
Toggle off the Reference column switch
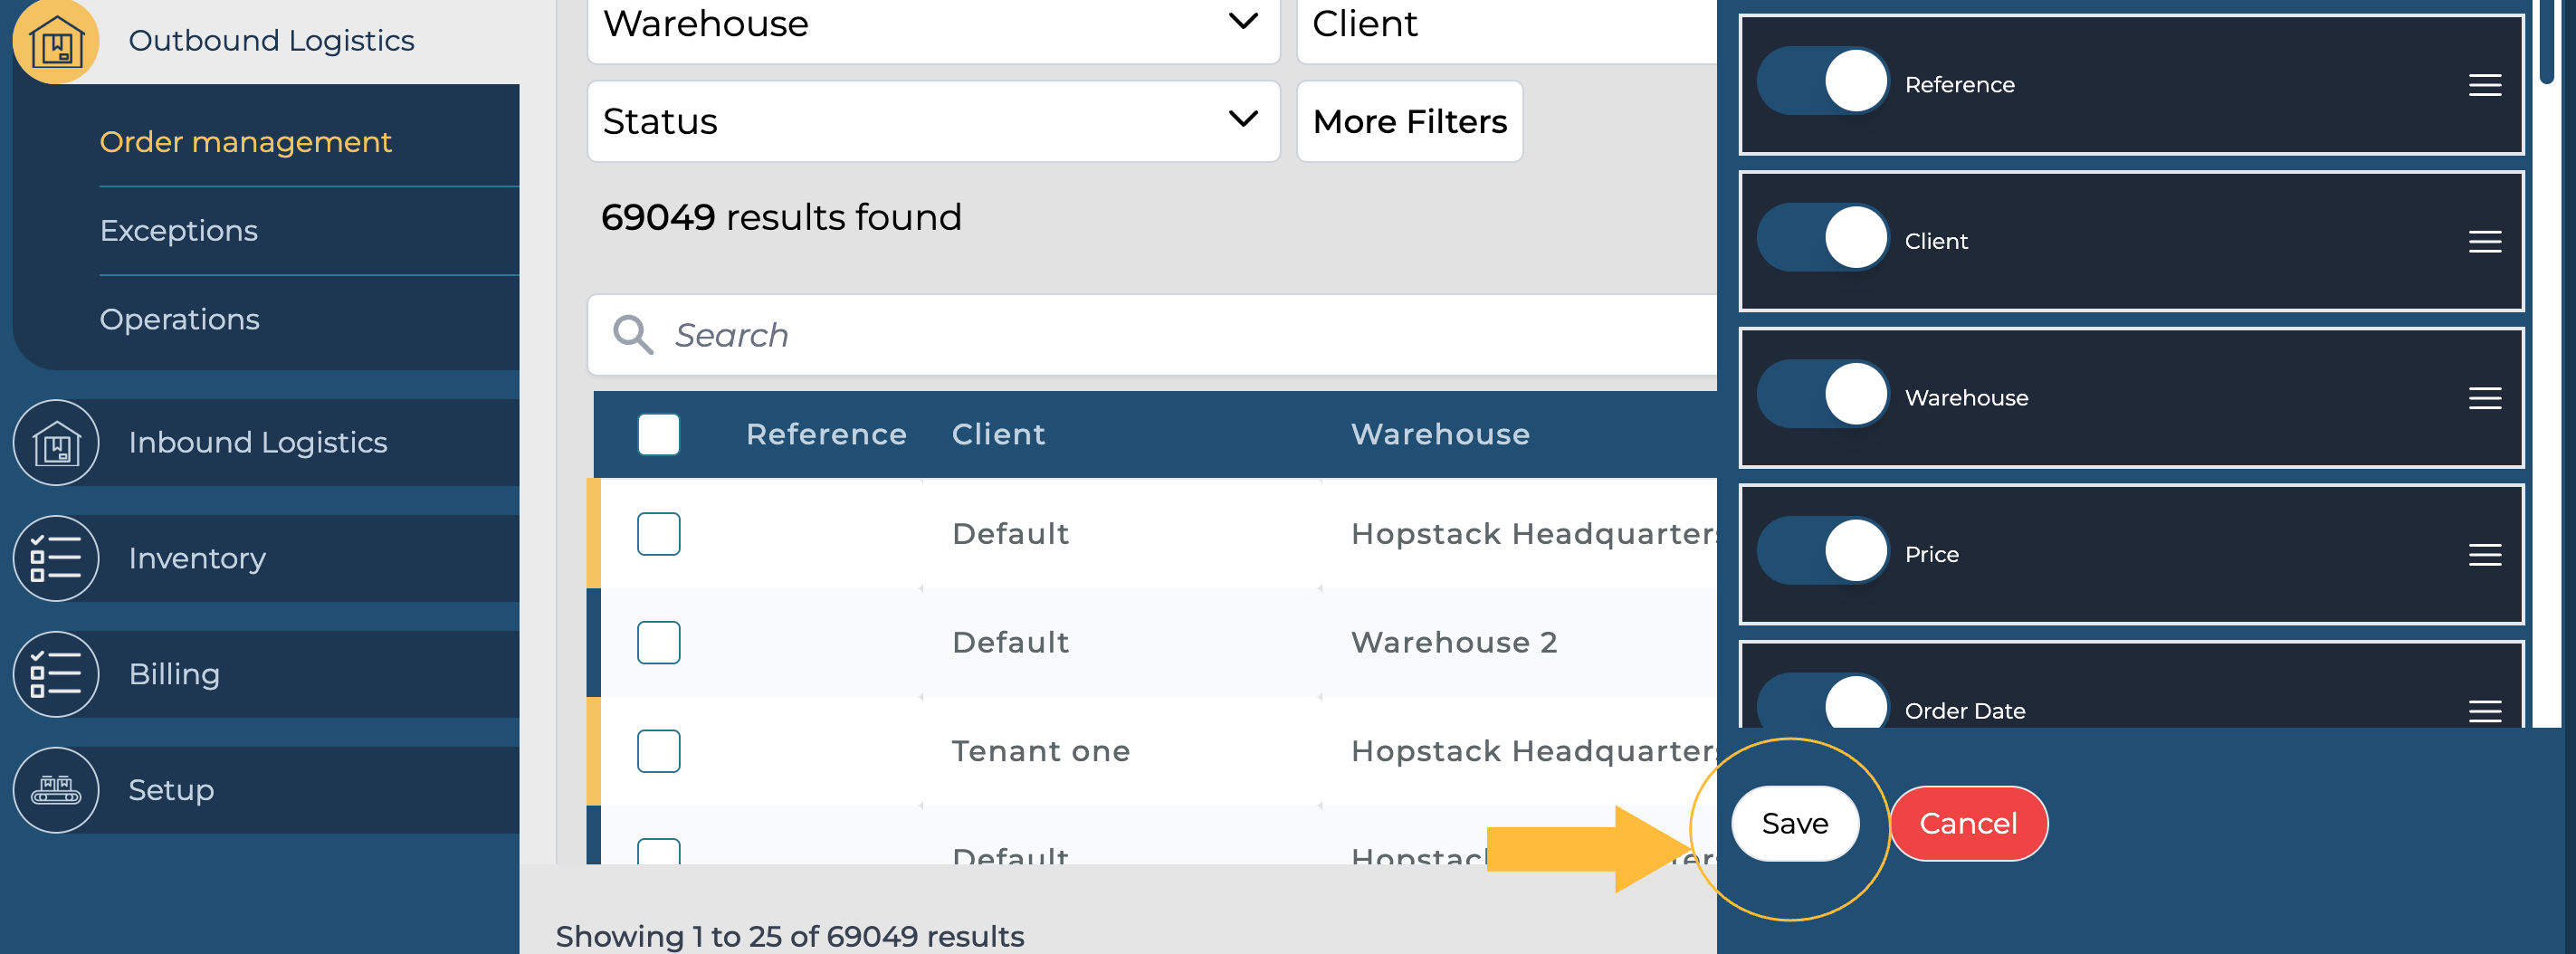coord(1822,82)
